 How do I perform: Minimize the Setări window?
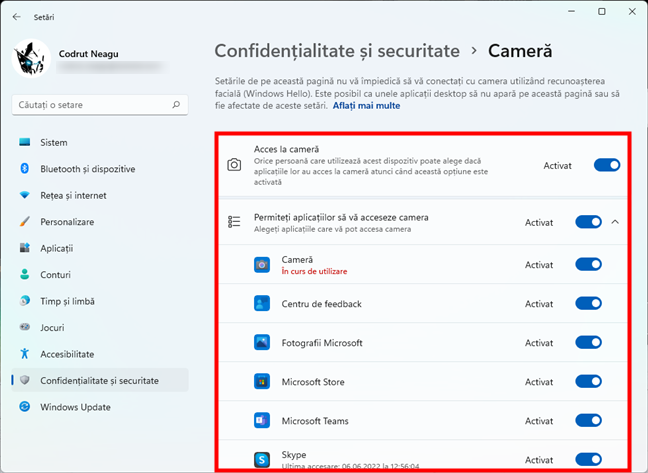[x=572, y=12]
